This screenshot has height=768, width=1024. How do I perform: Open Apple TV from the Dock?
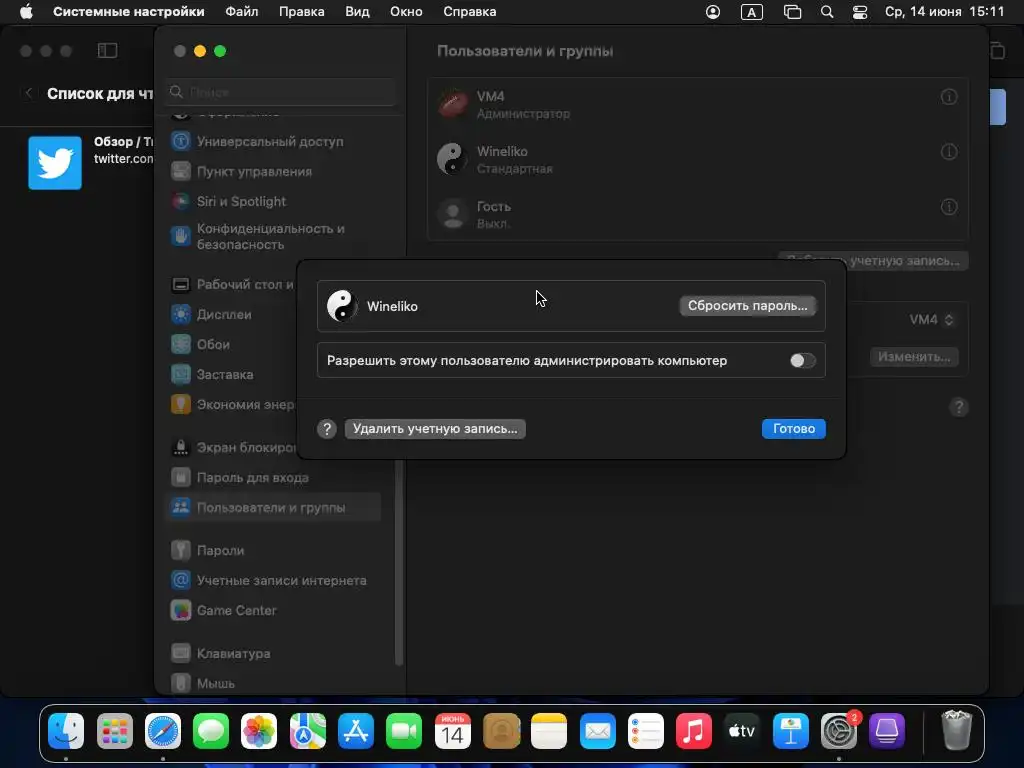(742, 731)
